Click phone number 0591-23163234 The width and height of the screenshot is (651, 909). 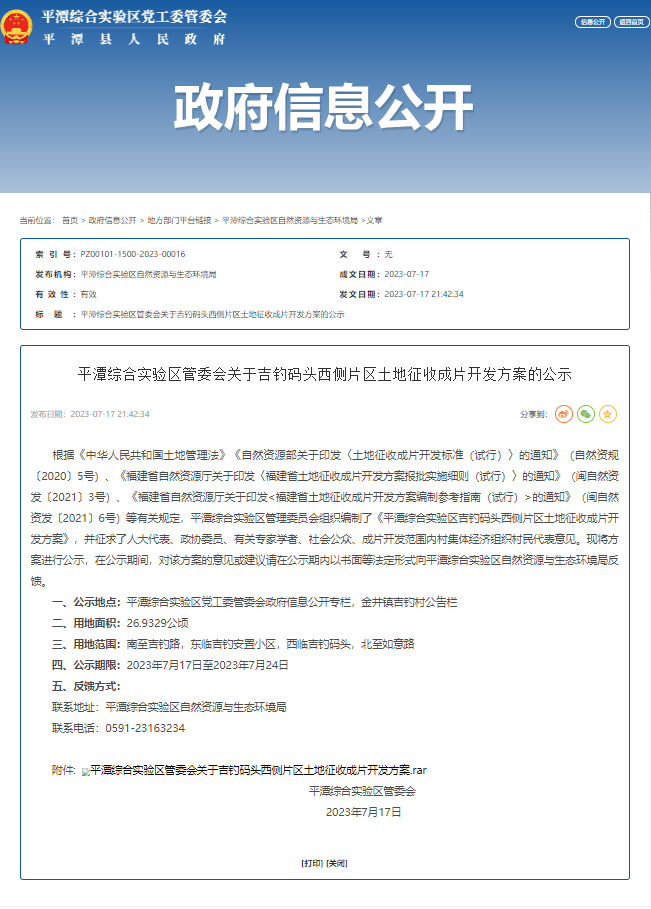145,728
